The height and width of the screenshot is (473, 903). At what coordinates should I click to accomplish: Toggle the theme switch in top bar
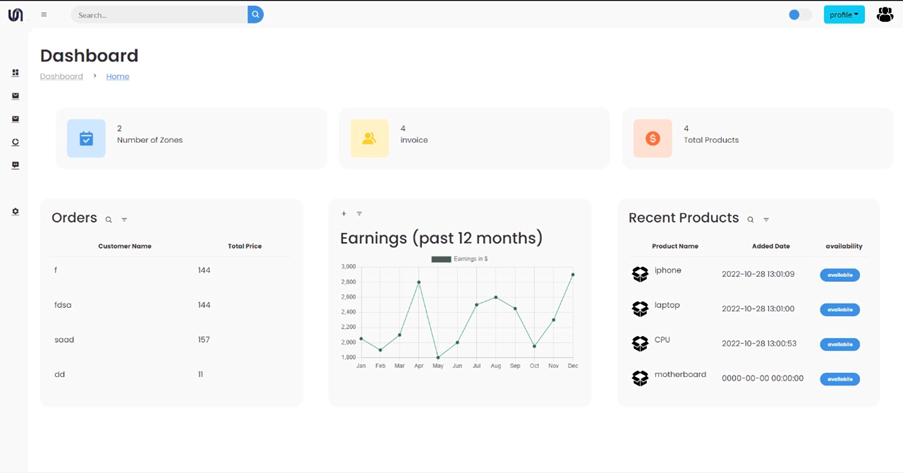(x=800, y=15)
